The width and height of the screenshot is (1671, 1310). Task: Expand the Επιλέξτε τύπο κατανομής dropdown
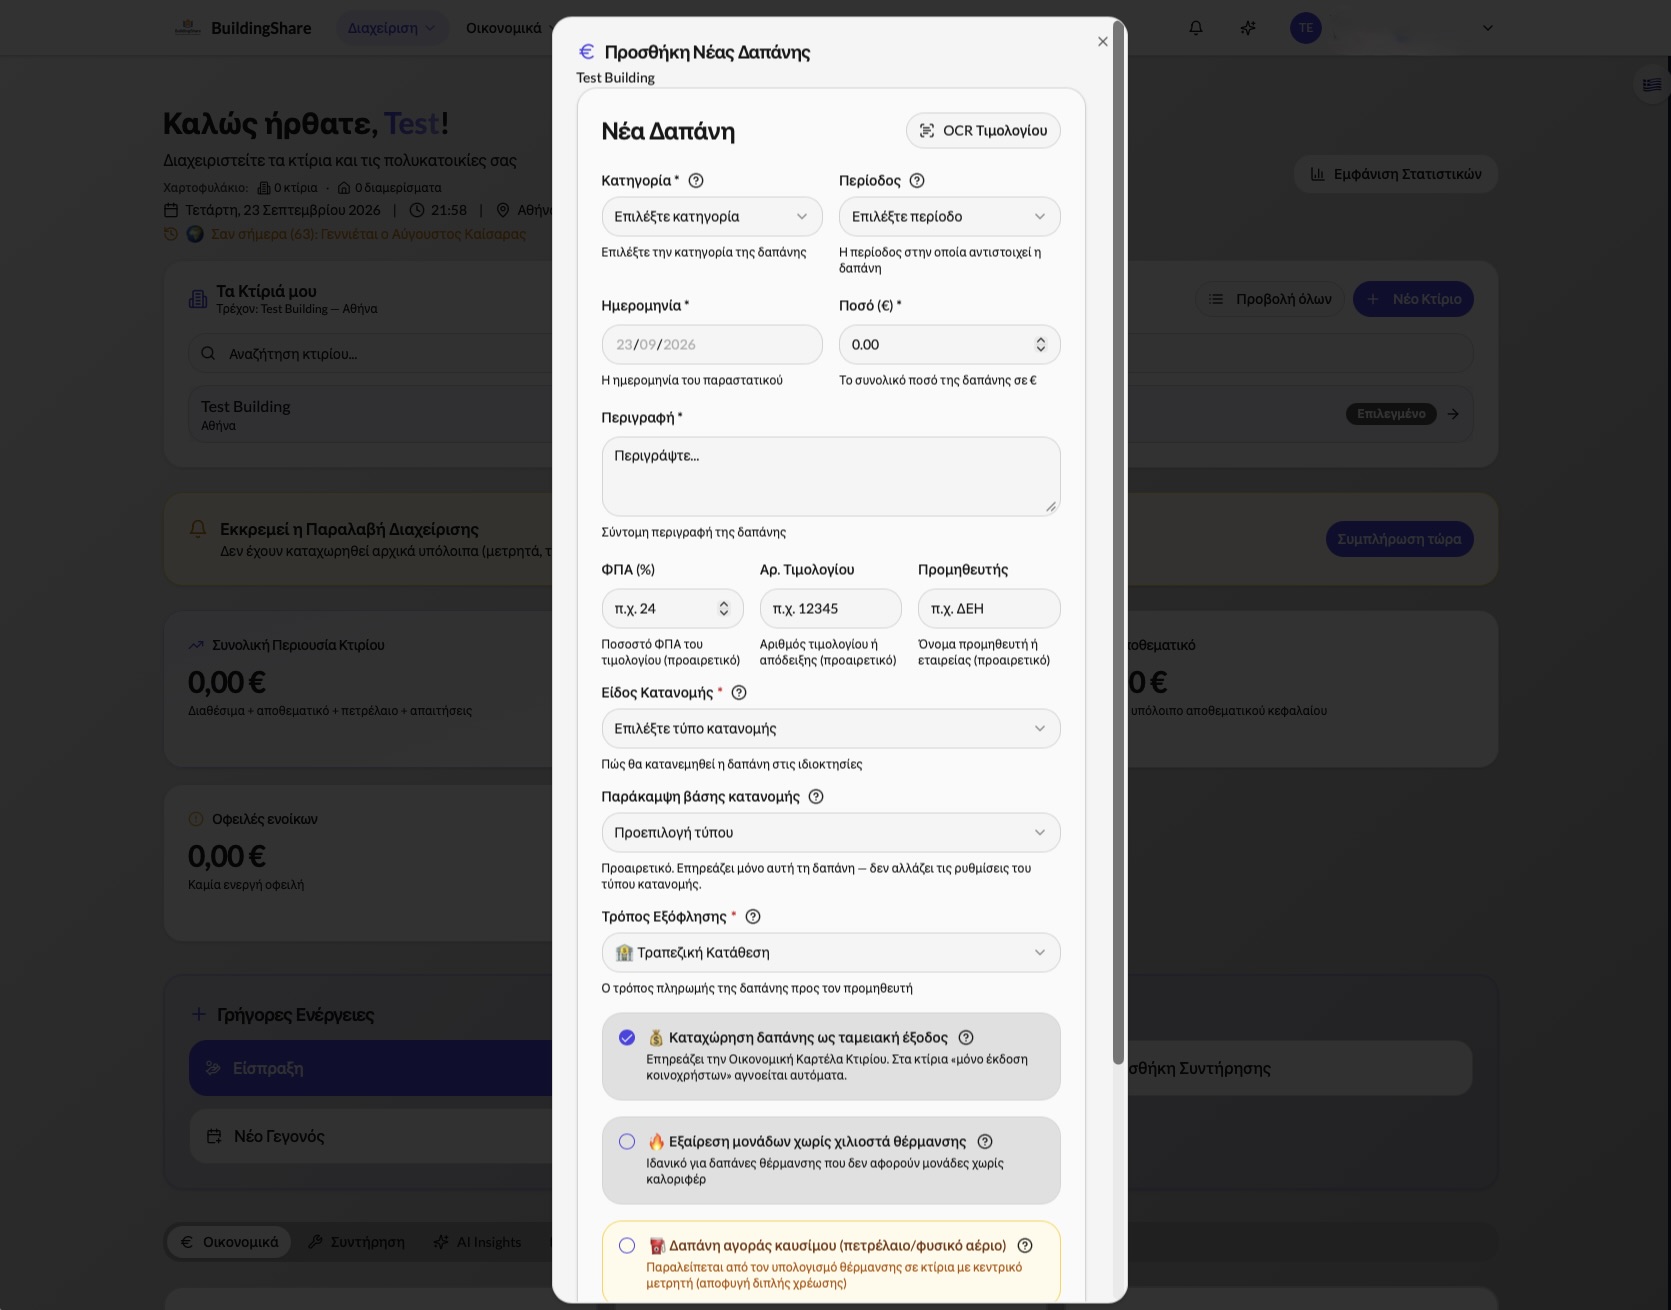coord(831,729)
